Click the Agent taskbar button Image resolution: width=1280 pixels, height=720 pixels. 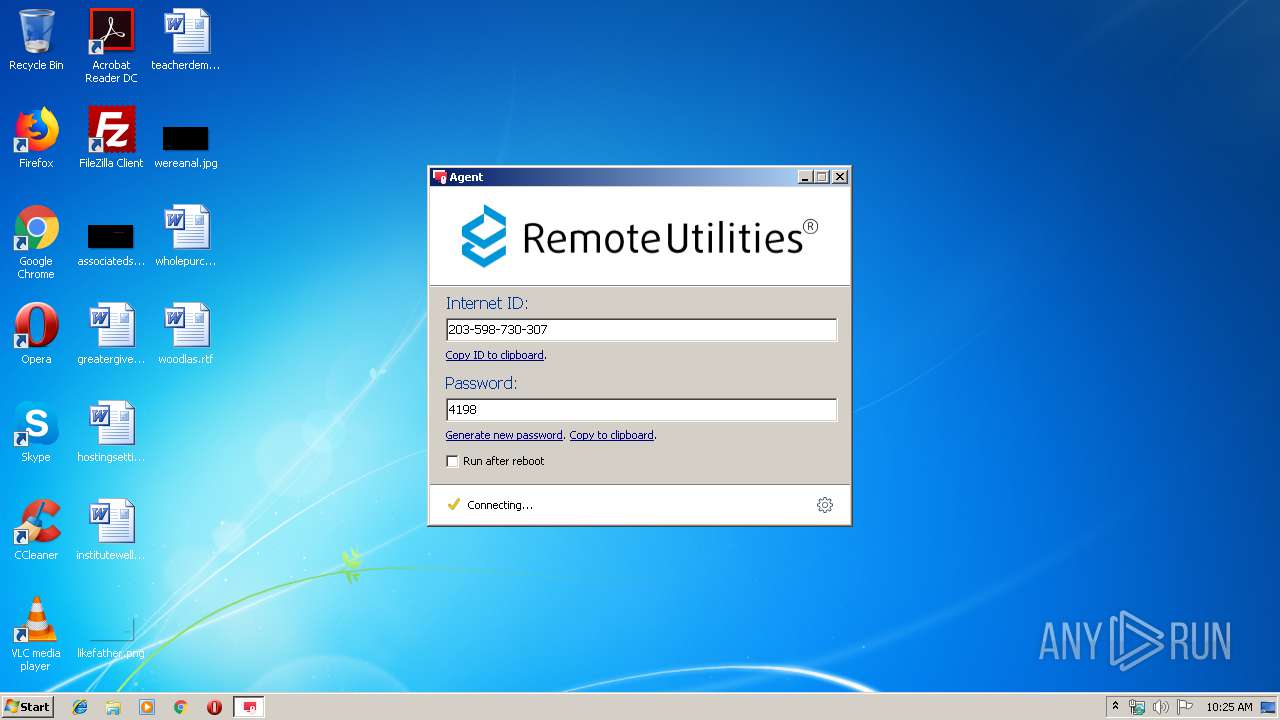click(x=249, y=707)
